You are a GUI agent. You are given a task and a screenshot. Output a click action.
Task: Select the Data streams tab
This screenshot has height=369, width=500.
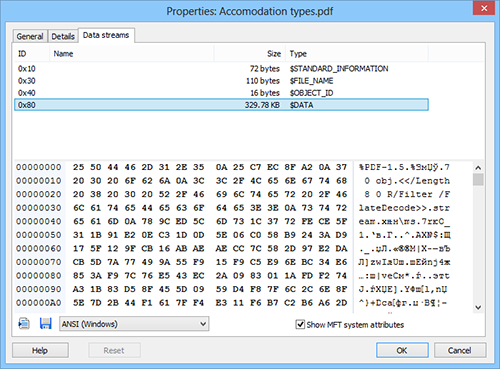tap(106, 35)
